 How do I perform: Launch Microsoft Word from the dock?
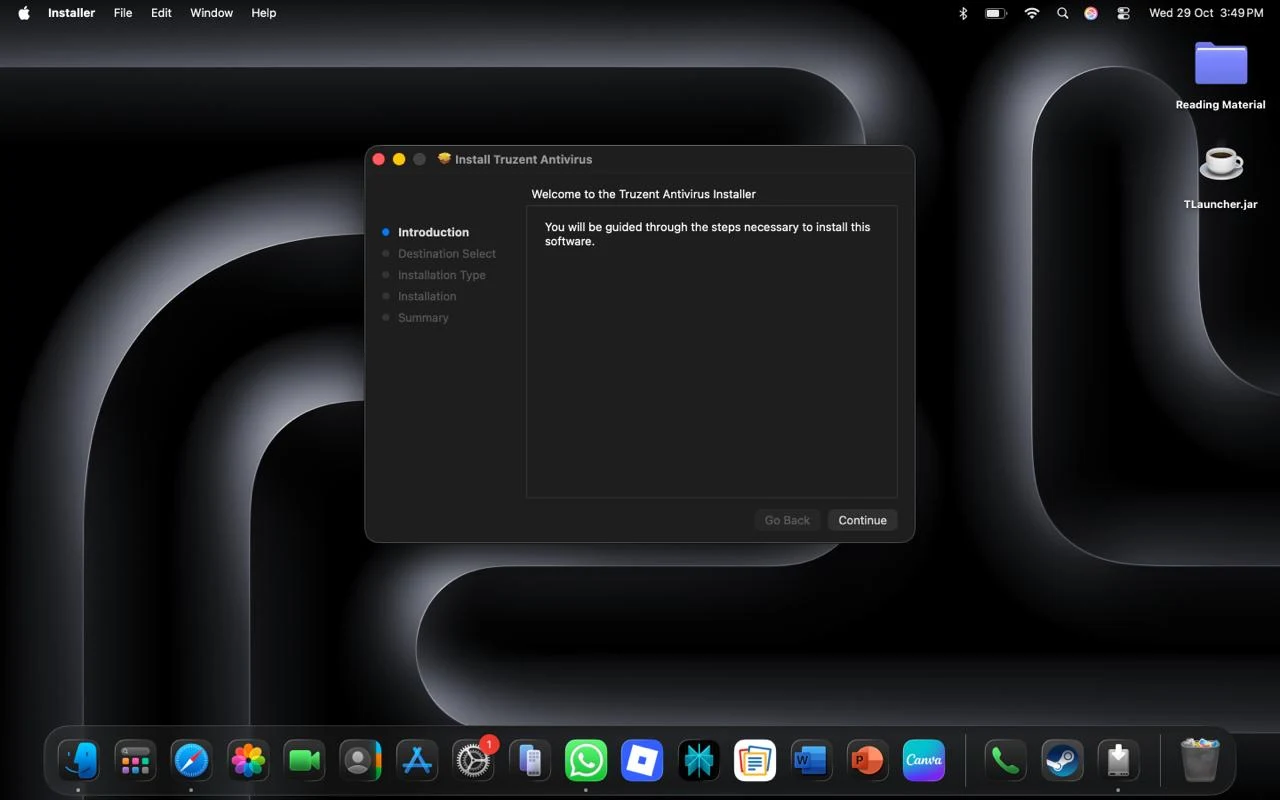[810, 761]
